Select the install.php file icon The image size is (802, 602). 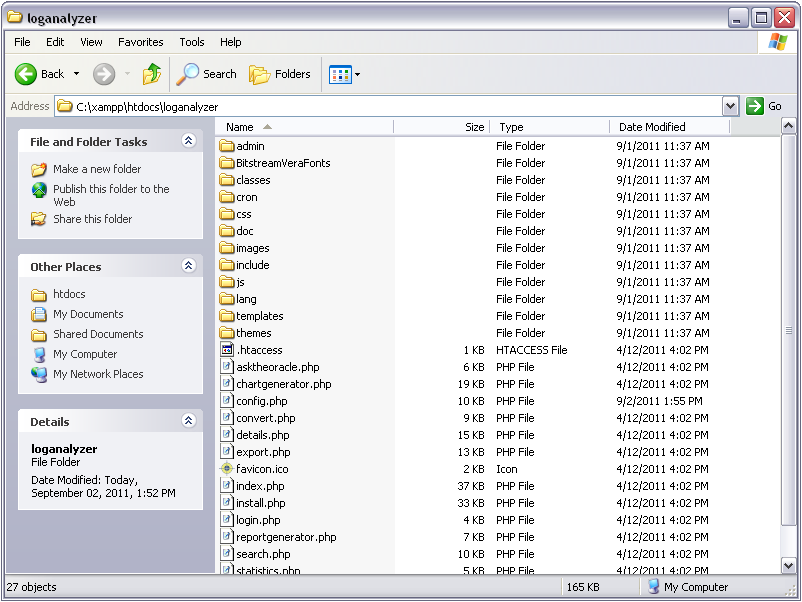(227, 502)
